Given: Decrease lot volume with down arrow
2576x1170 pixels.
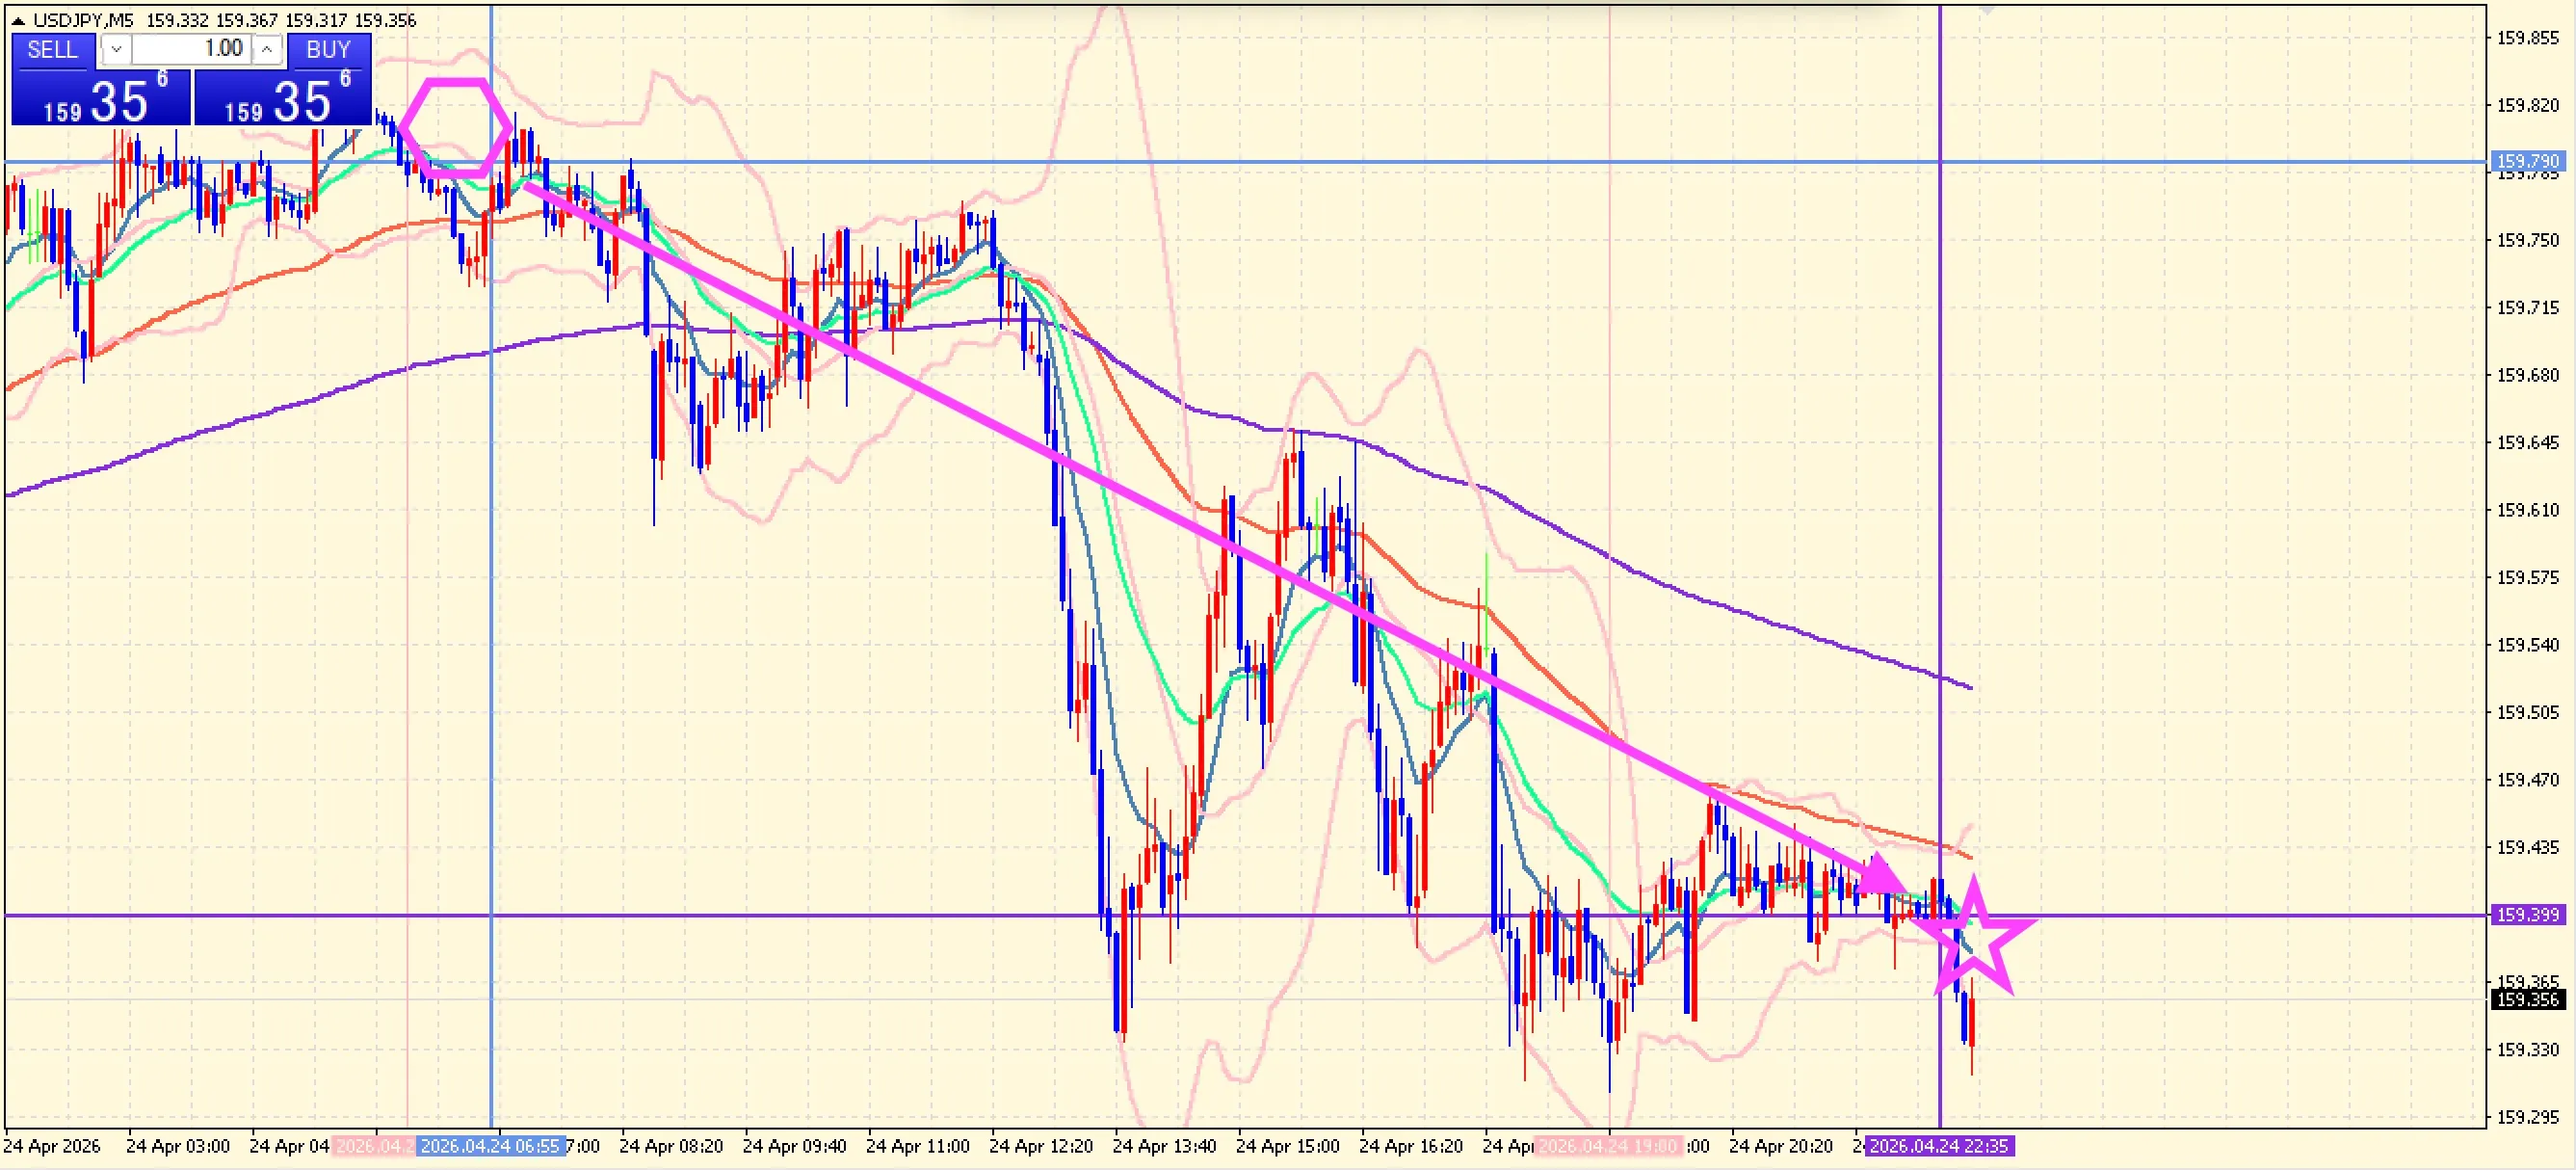Looking at the screenshot, I should point(116,49).
